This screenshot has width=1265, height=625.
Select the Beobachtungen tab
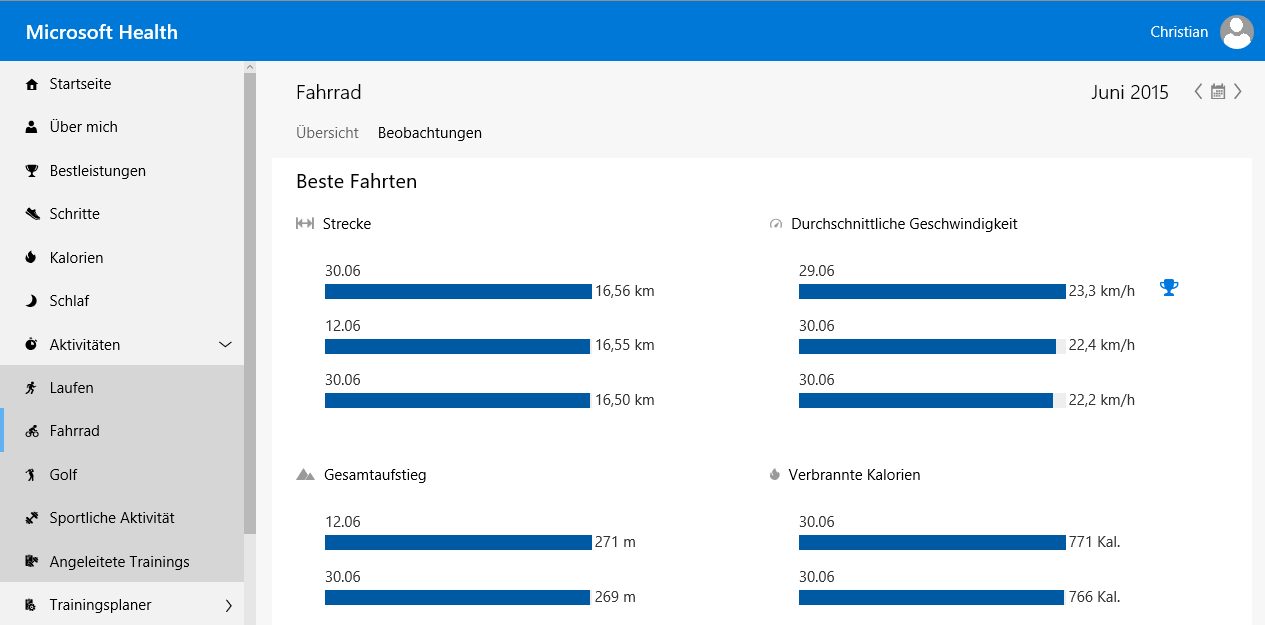pos(429,133)
